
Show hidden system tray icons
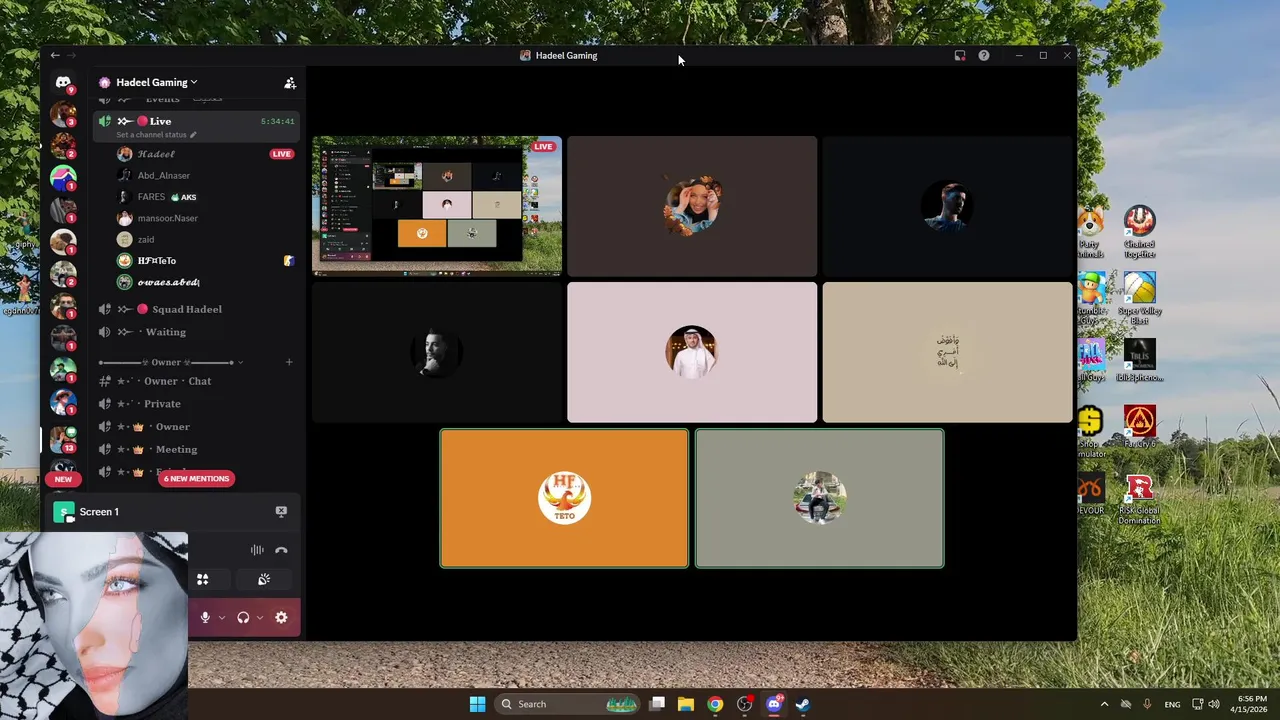coord(1104,704)
